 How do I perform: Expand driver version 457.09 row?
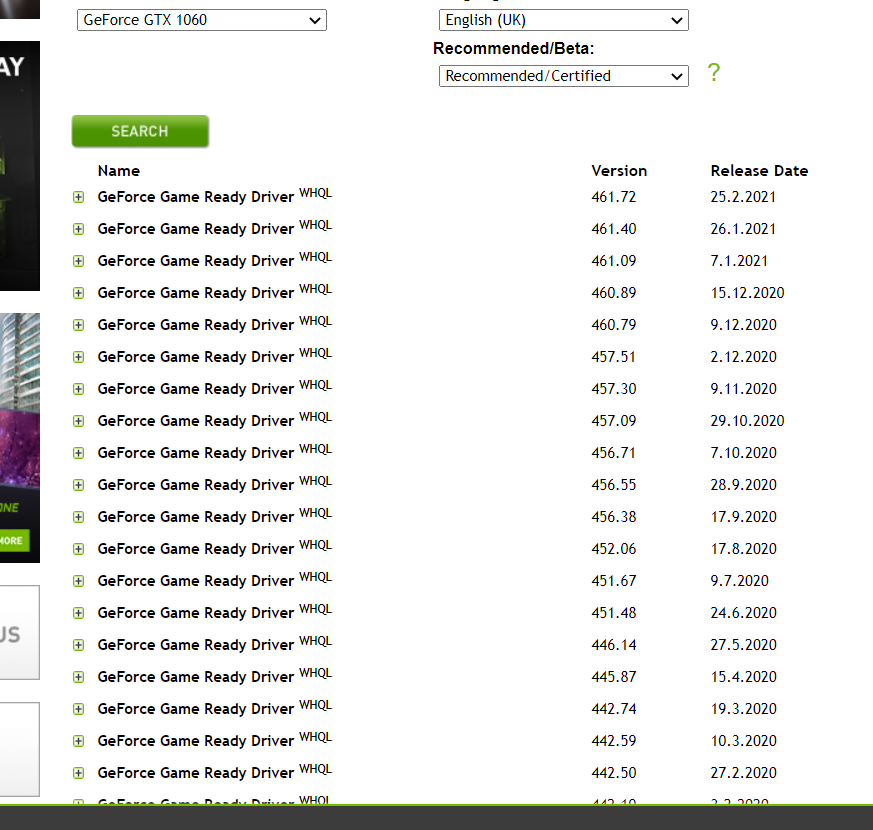[79, 421]
